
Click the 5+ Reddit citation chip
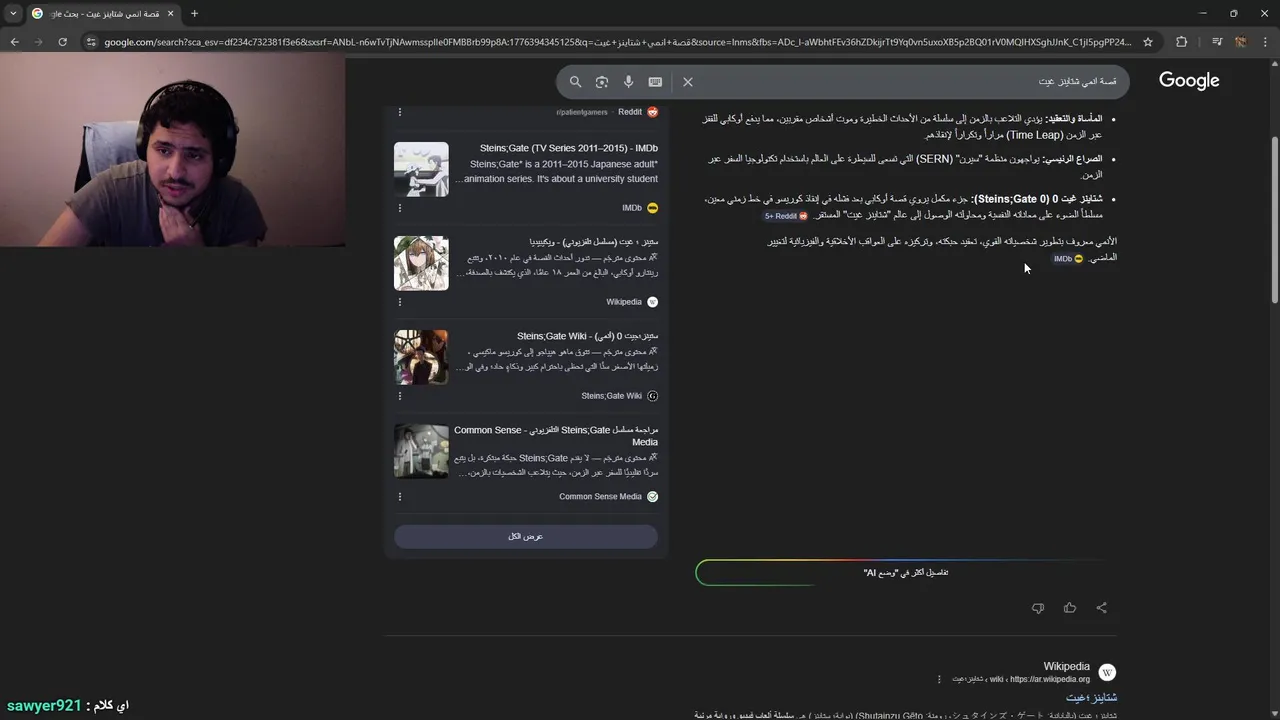click(x=785, y=216)
